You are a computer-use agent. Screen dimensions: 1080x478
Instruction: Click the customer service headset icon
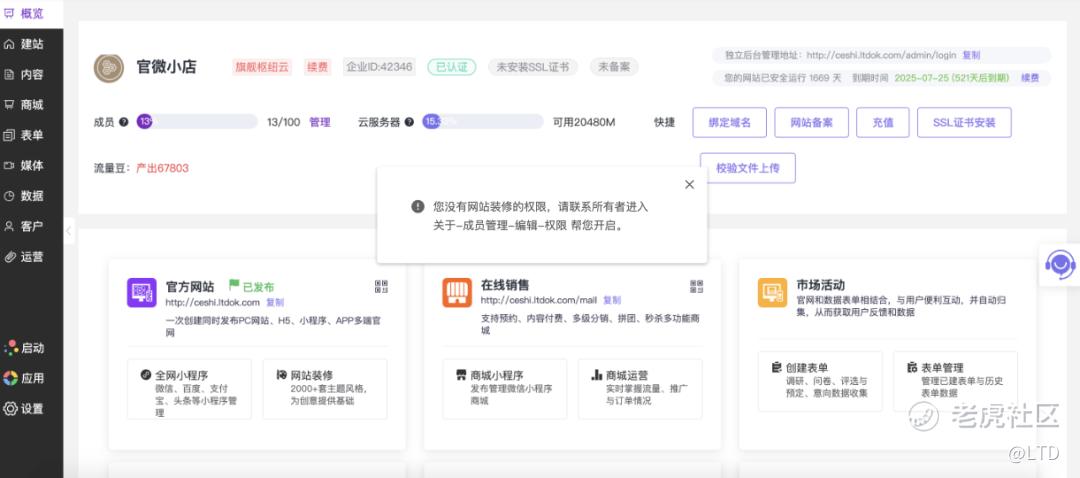1060,265
